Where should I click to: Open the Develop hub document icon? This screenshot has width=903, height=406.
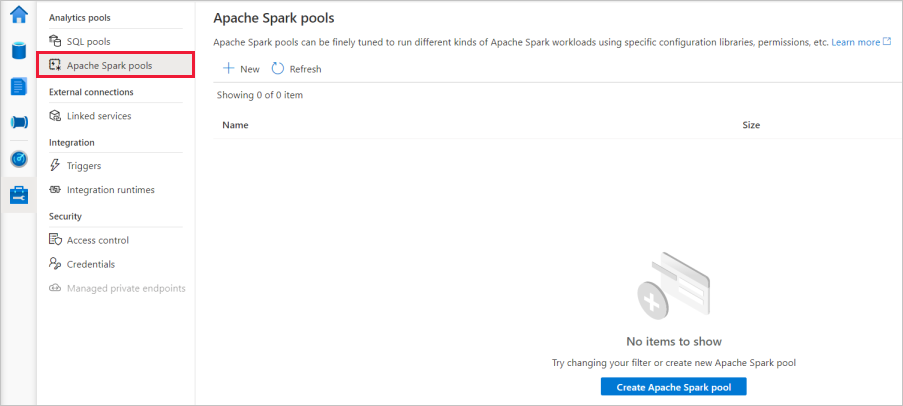coord(18,86)
